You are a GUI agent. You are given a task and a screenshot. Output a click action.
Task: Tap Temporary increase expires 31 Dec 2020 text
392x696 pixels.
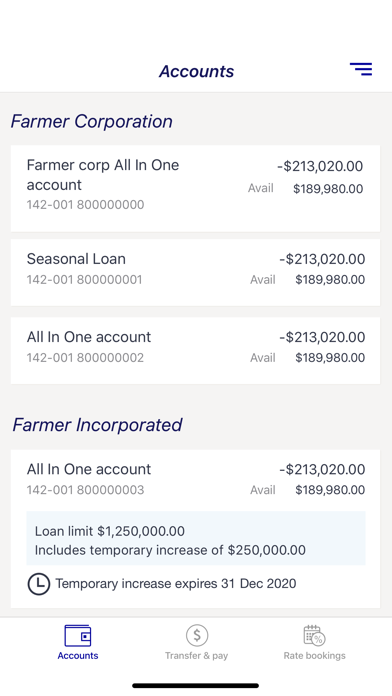point(176,583)
